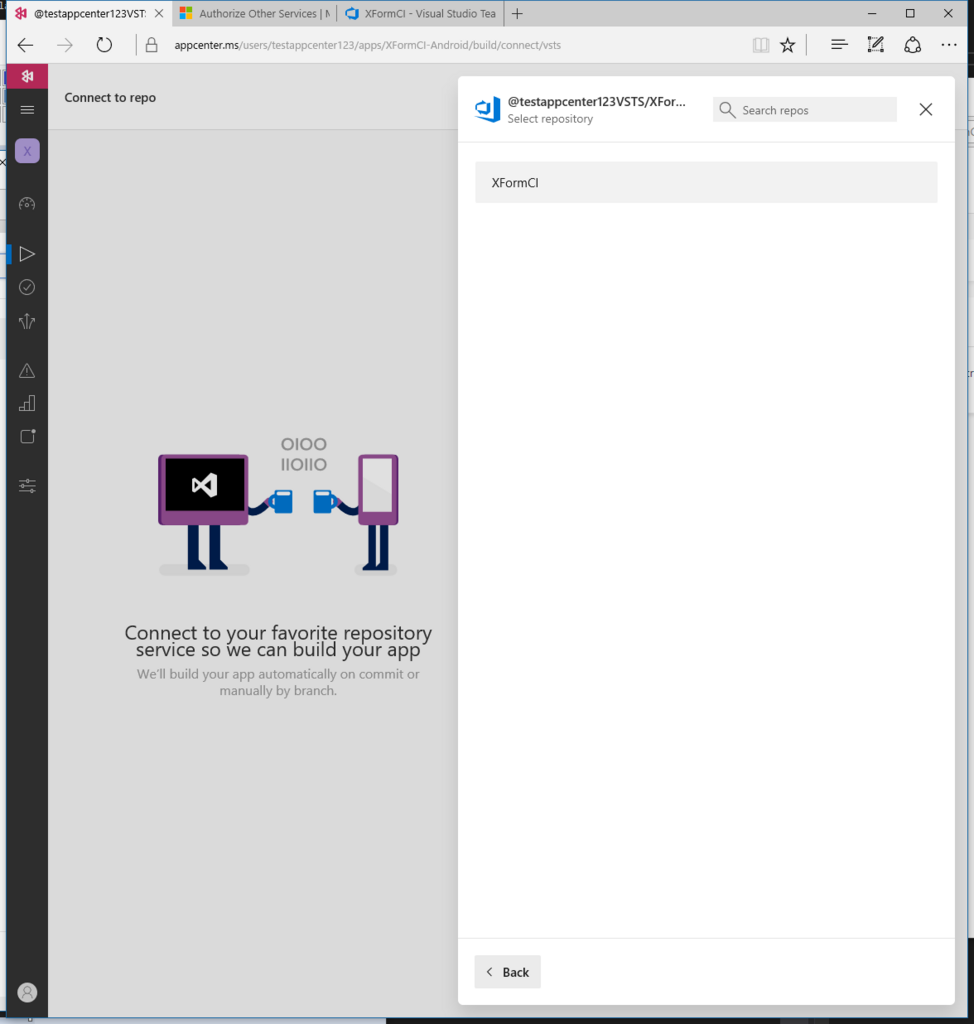Open the browser Hub icon

pyautogui.click(x=839, y=44)
